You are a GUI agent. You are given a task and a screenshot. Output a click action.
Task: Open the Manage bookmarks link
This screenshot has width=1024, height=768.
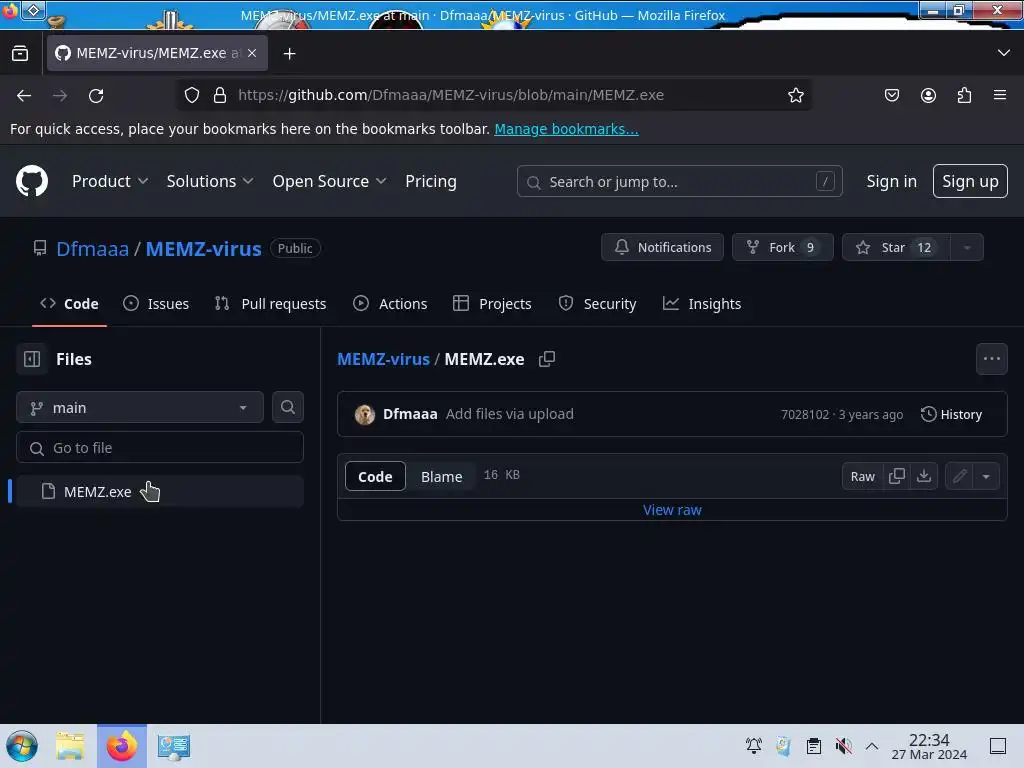pyautogui.click(x=566, y=129)
